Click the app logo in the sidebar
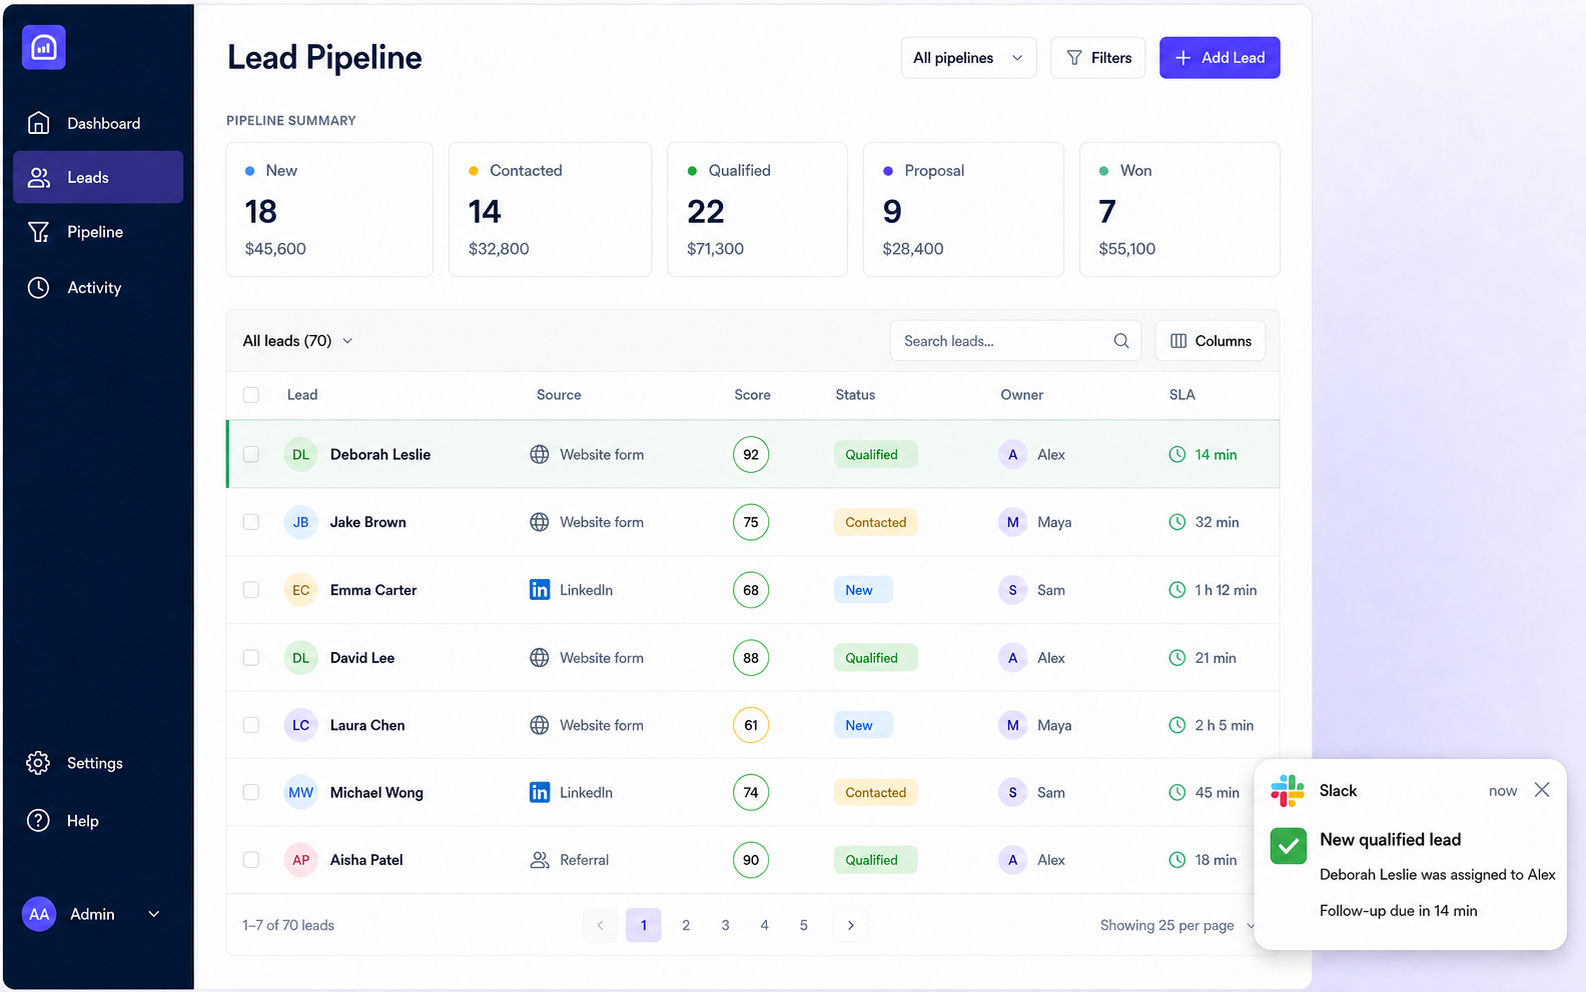Screen dimensions: 1586x992 tap(44, 47)
